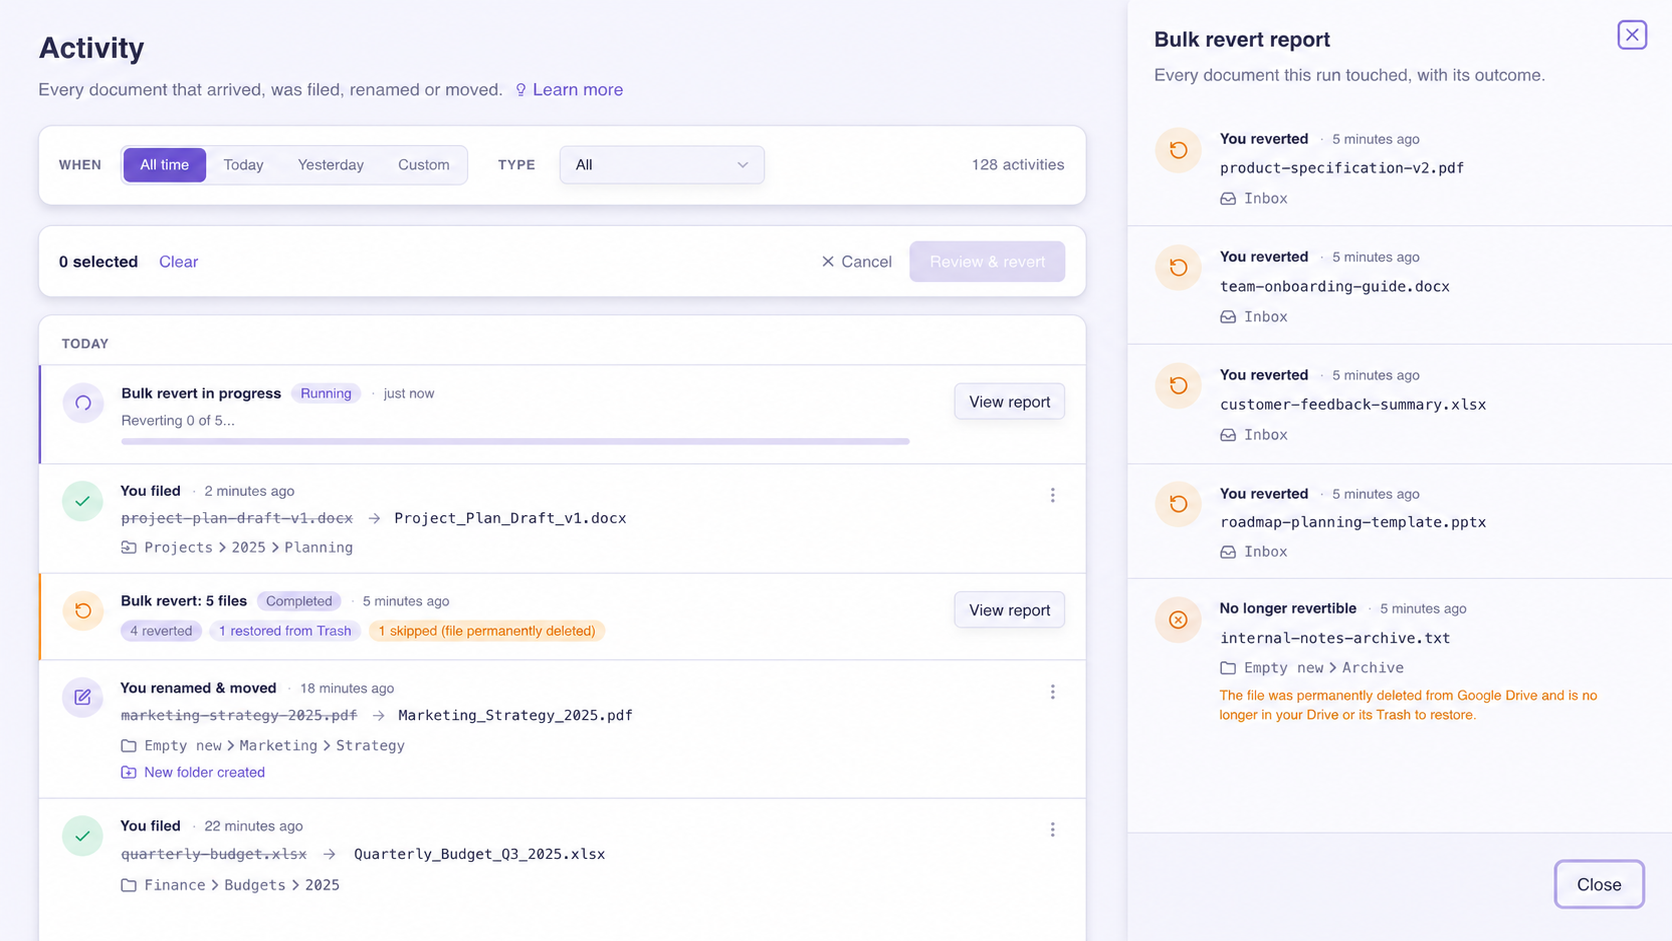Screen dimensions: 1672x941
Task: View report for completed Bulk revert: 5 files
Action: 1009,610
